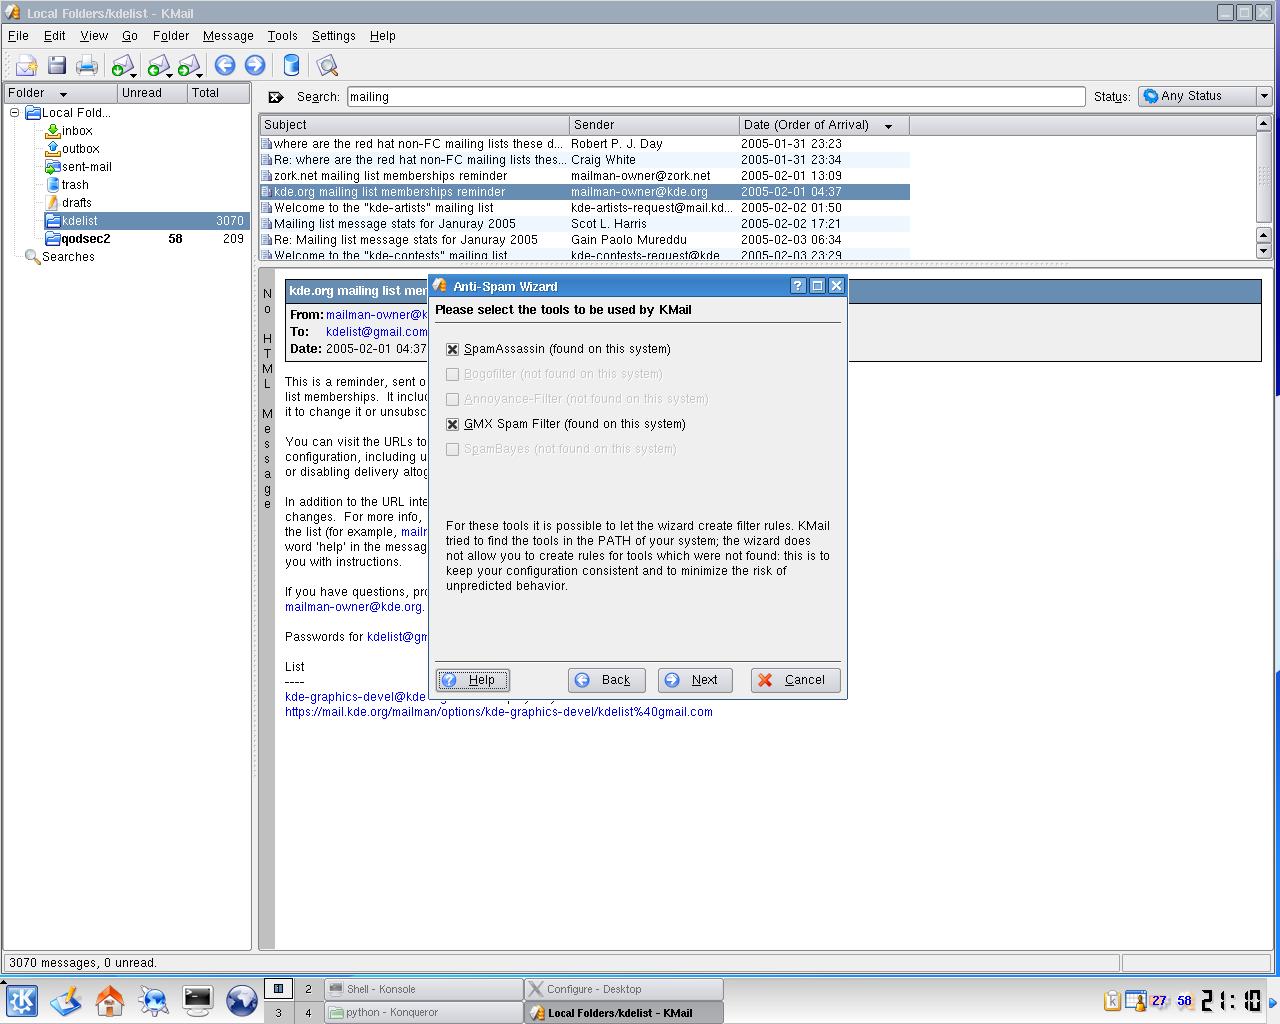Open the View menu
This screenshot has width=1280, height=1024.
click(x=94, y=36)
